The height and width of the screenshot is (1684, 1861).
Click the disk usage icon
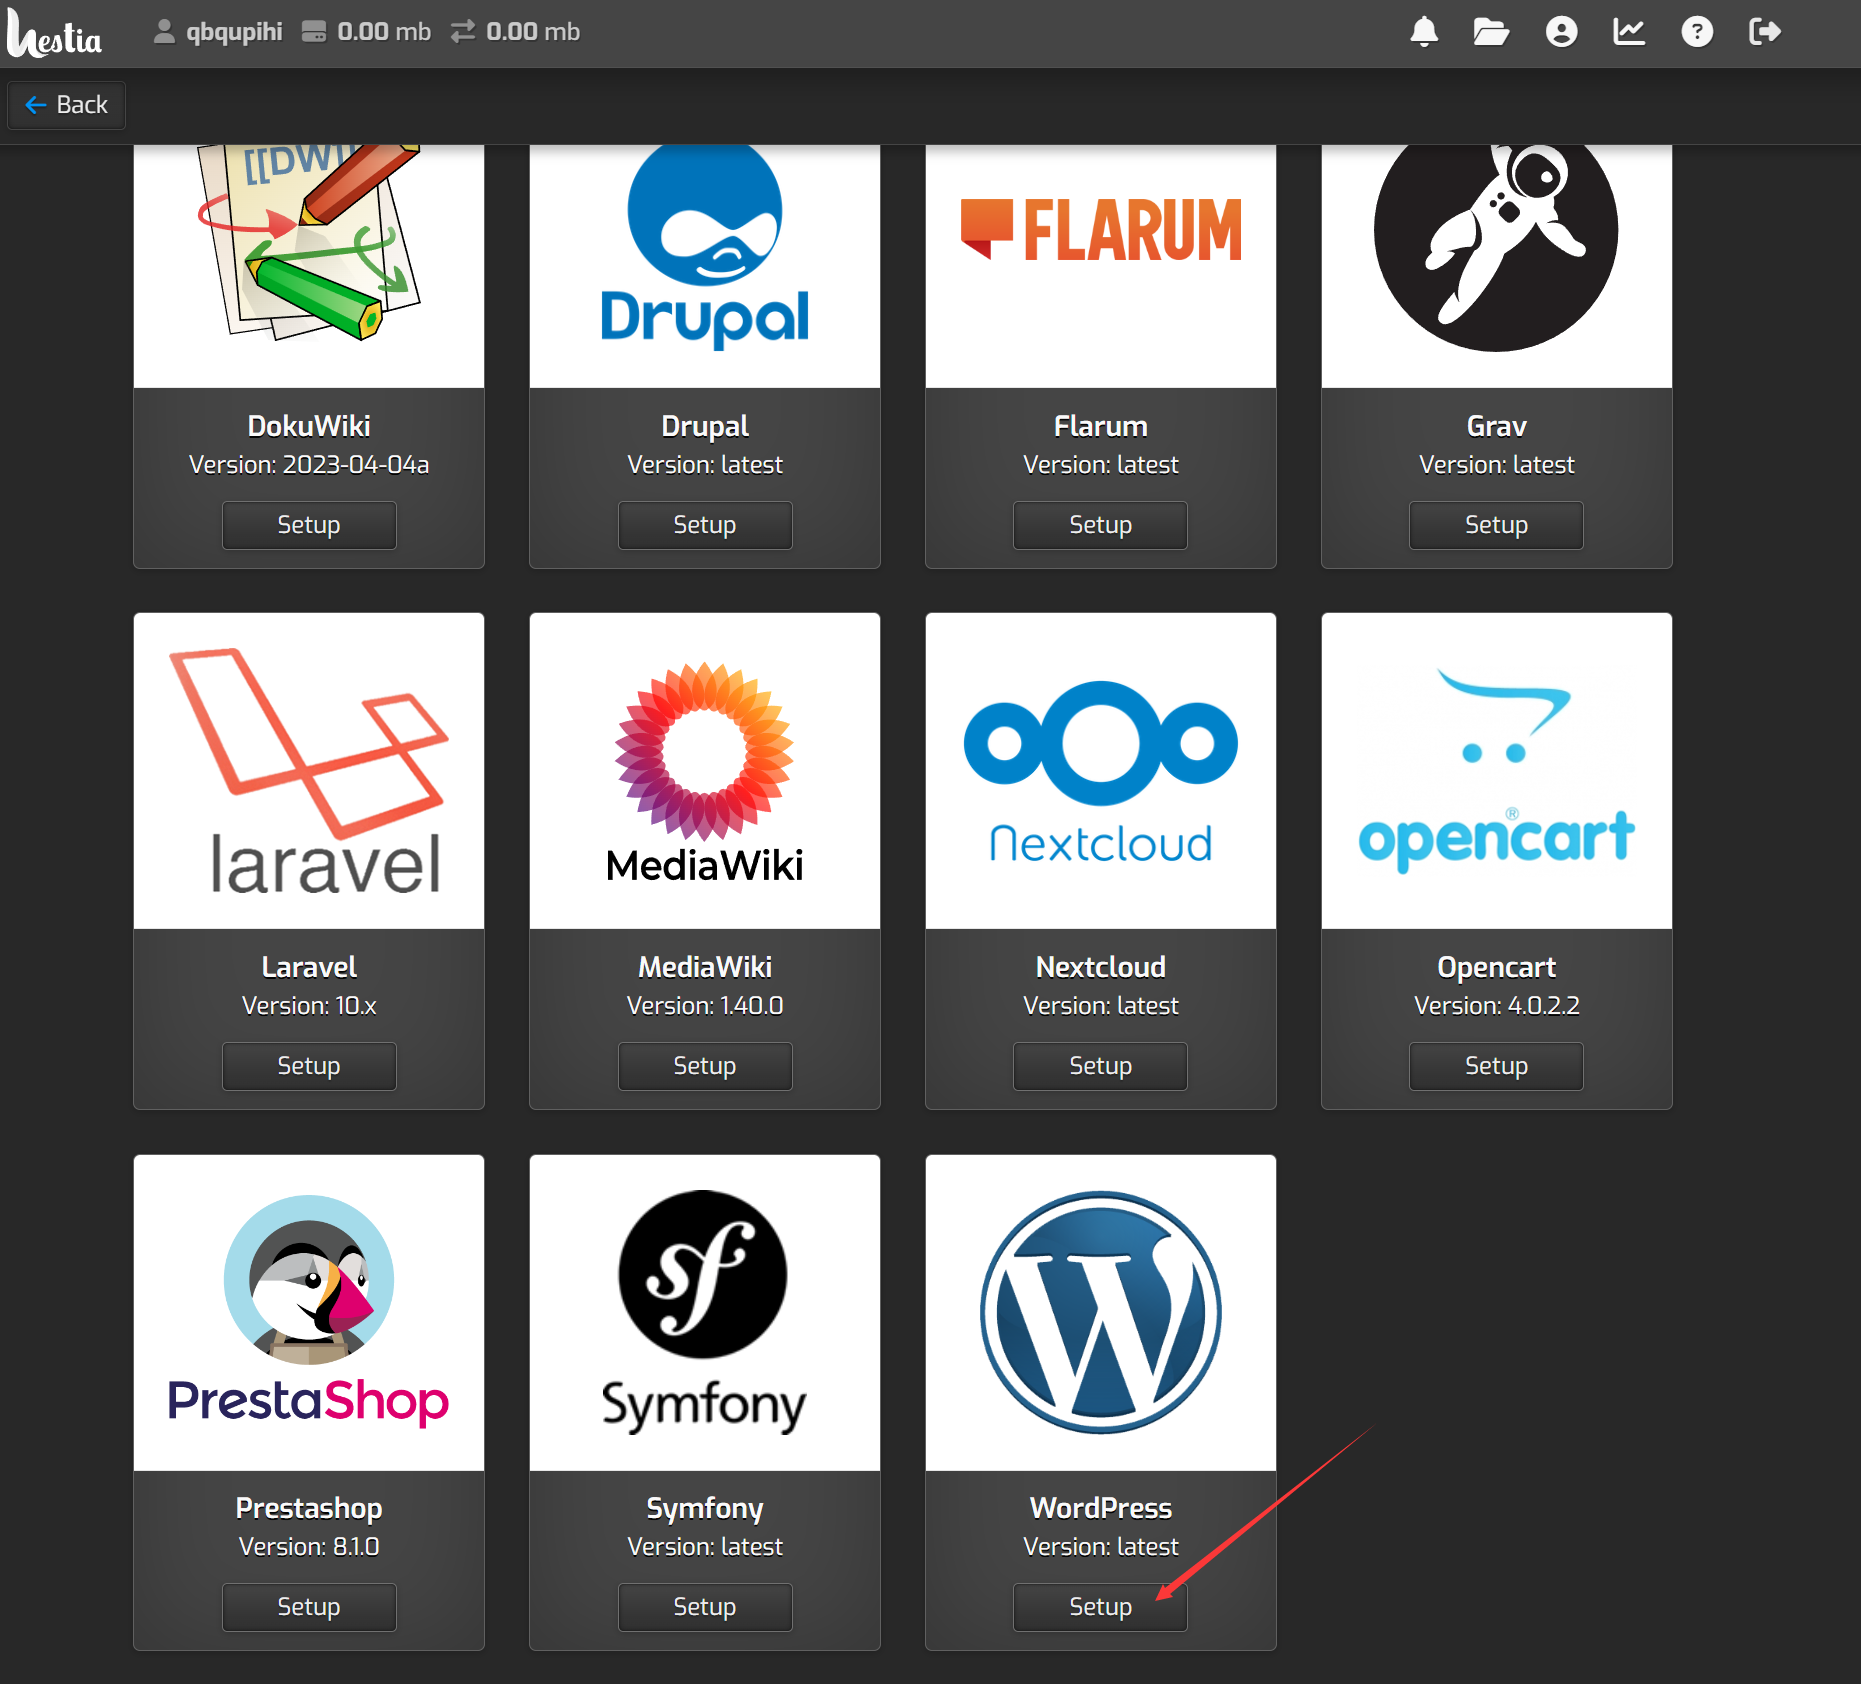coord(314,32)
